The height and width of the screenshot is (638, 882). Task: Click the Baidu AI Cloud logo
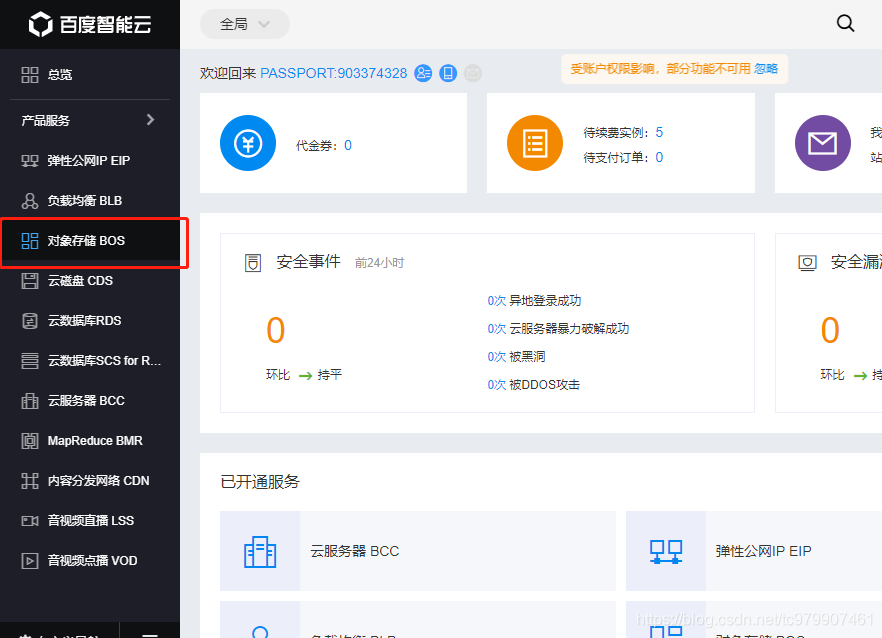(x=90, y=24)
